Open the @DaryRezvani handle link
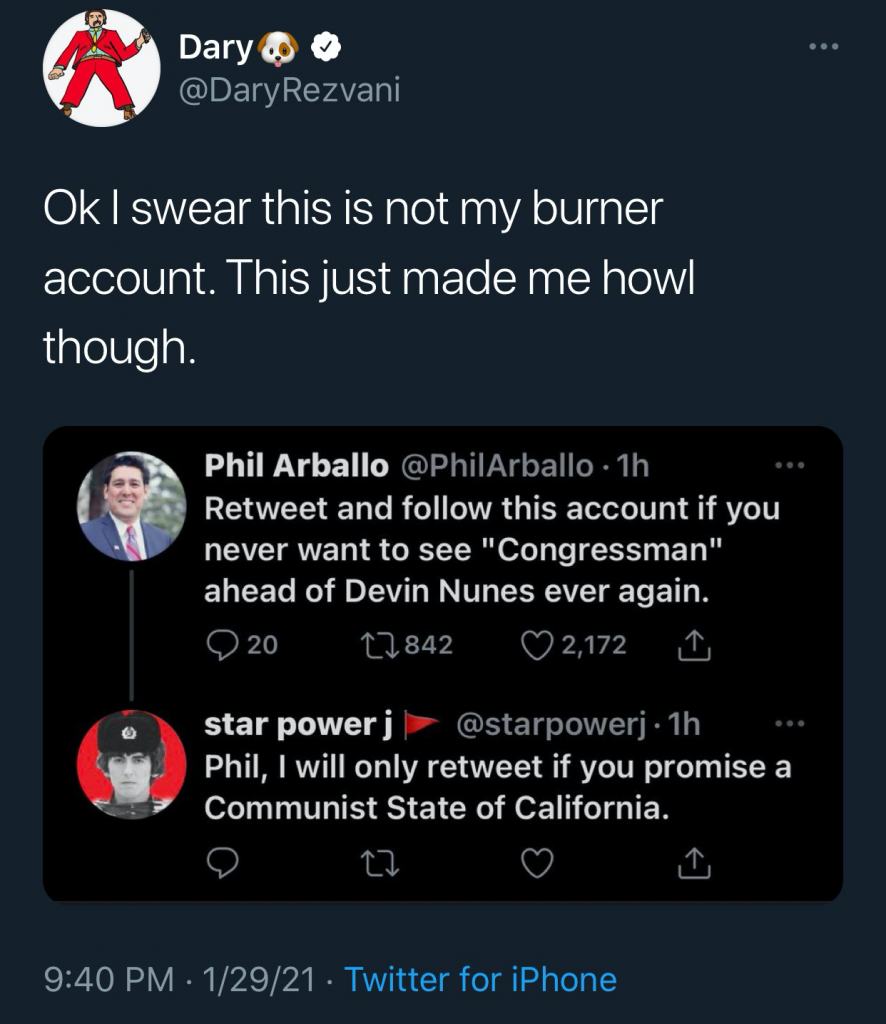886x1024 pixels. point(289,89)
